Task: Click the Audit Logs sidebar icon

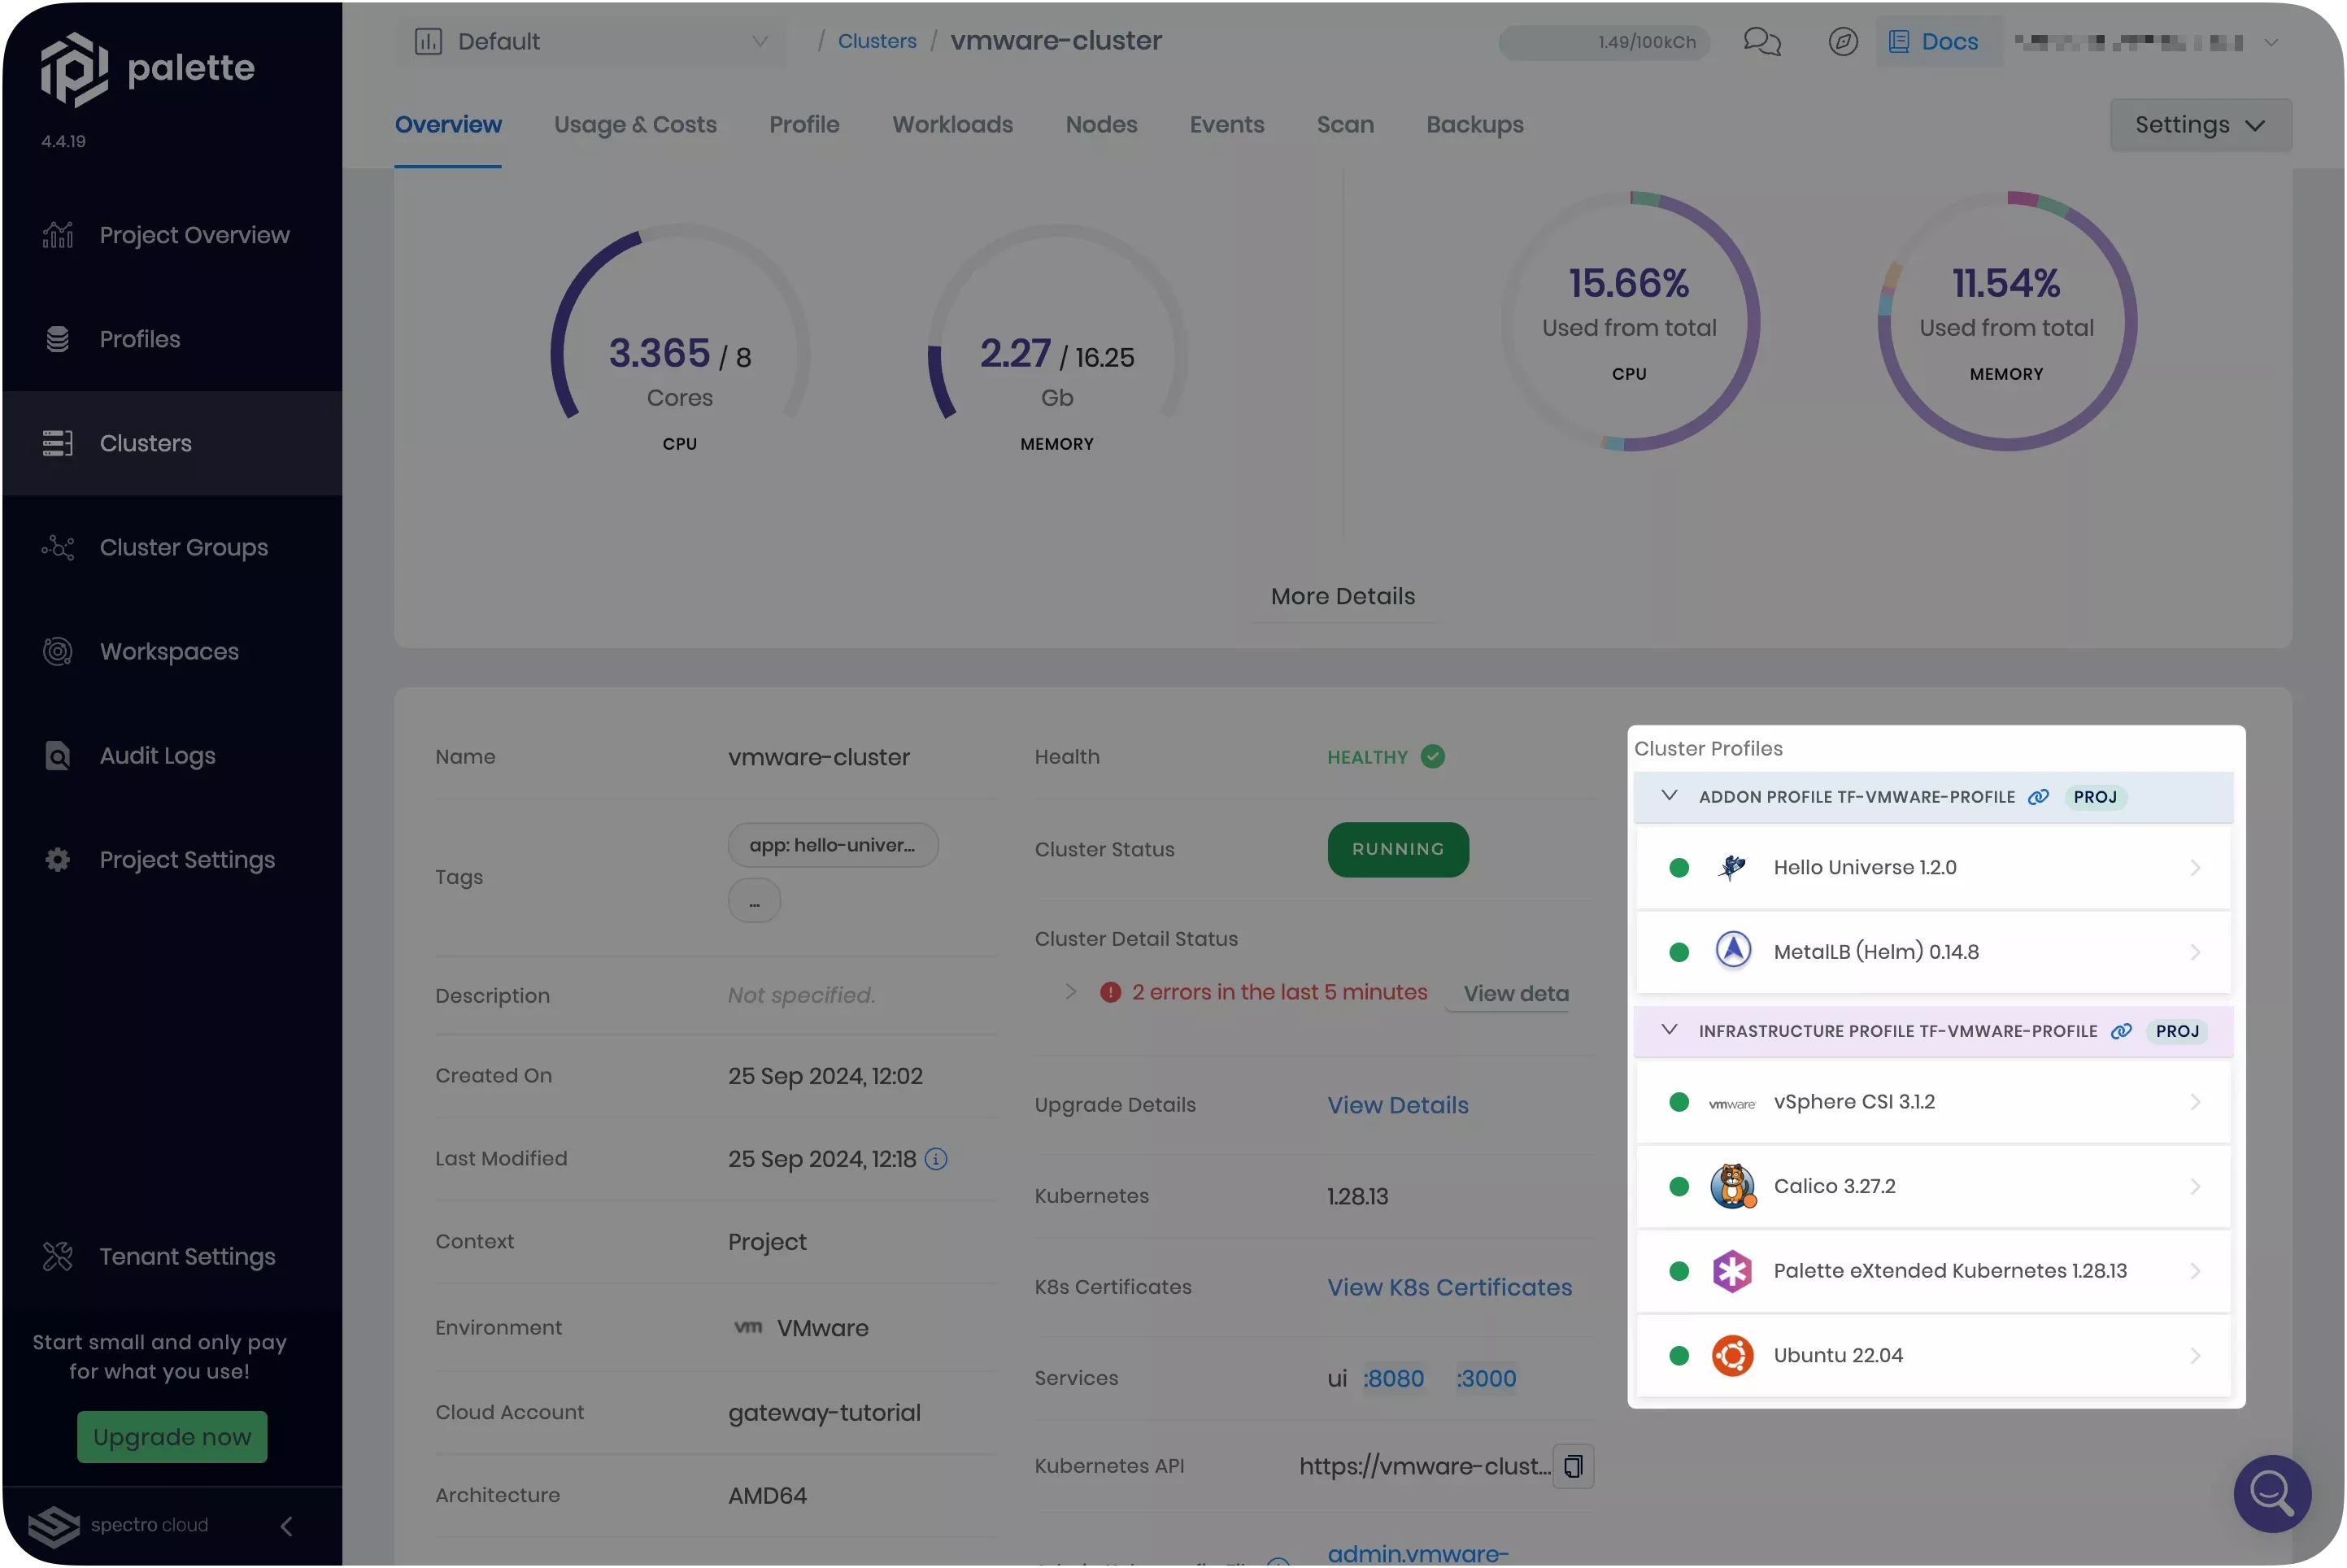Action: pyautogui.click(x=58, y=758)
